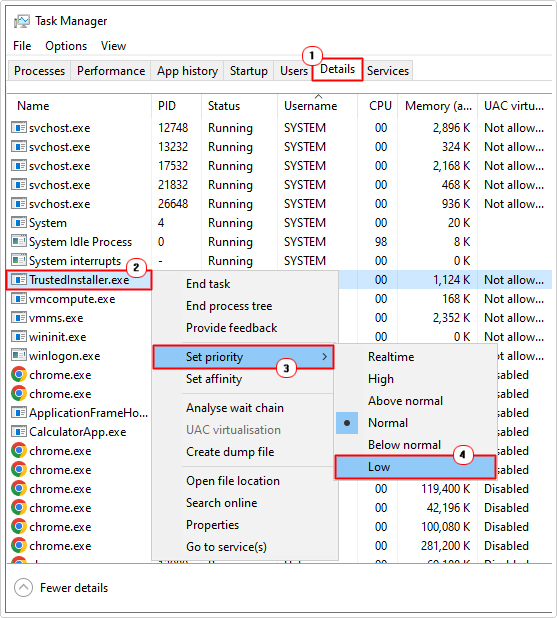This screenshot has height=618, width=557.
Task: Collapse view with Fewer details arrow
Action: pyautogui.click(x=24, y=588)
